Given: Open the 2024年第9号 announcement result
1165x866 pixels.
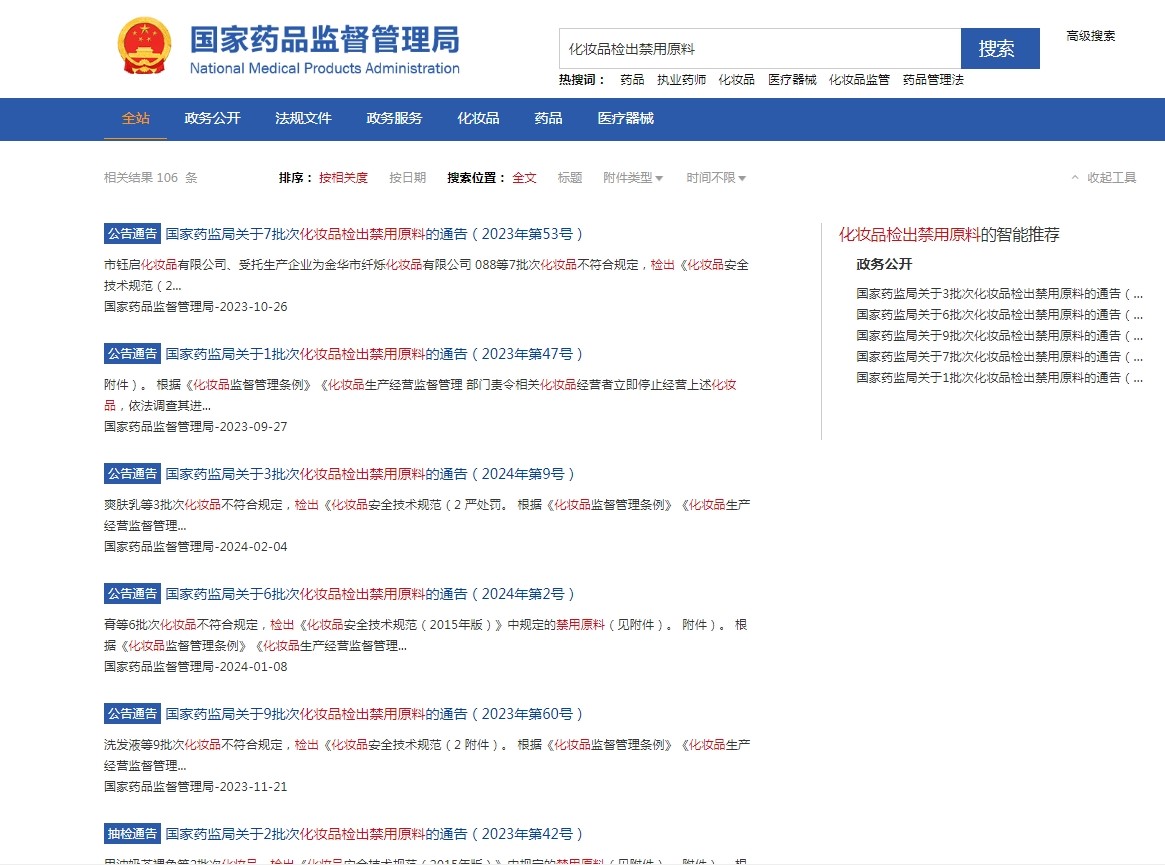Looking at the screenshot, I should [x=370, y=474].
